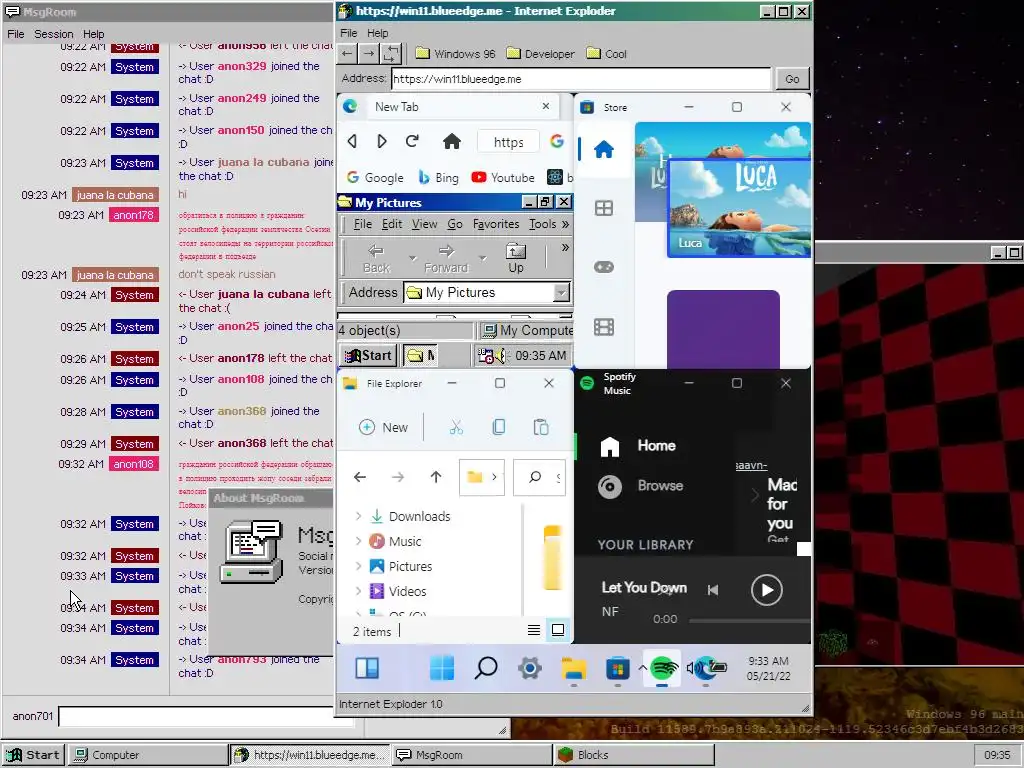Click the New button in File Explorer

[x=383, y=427]
